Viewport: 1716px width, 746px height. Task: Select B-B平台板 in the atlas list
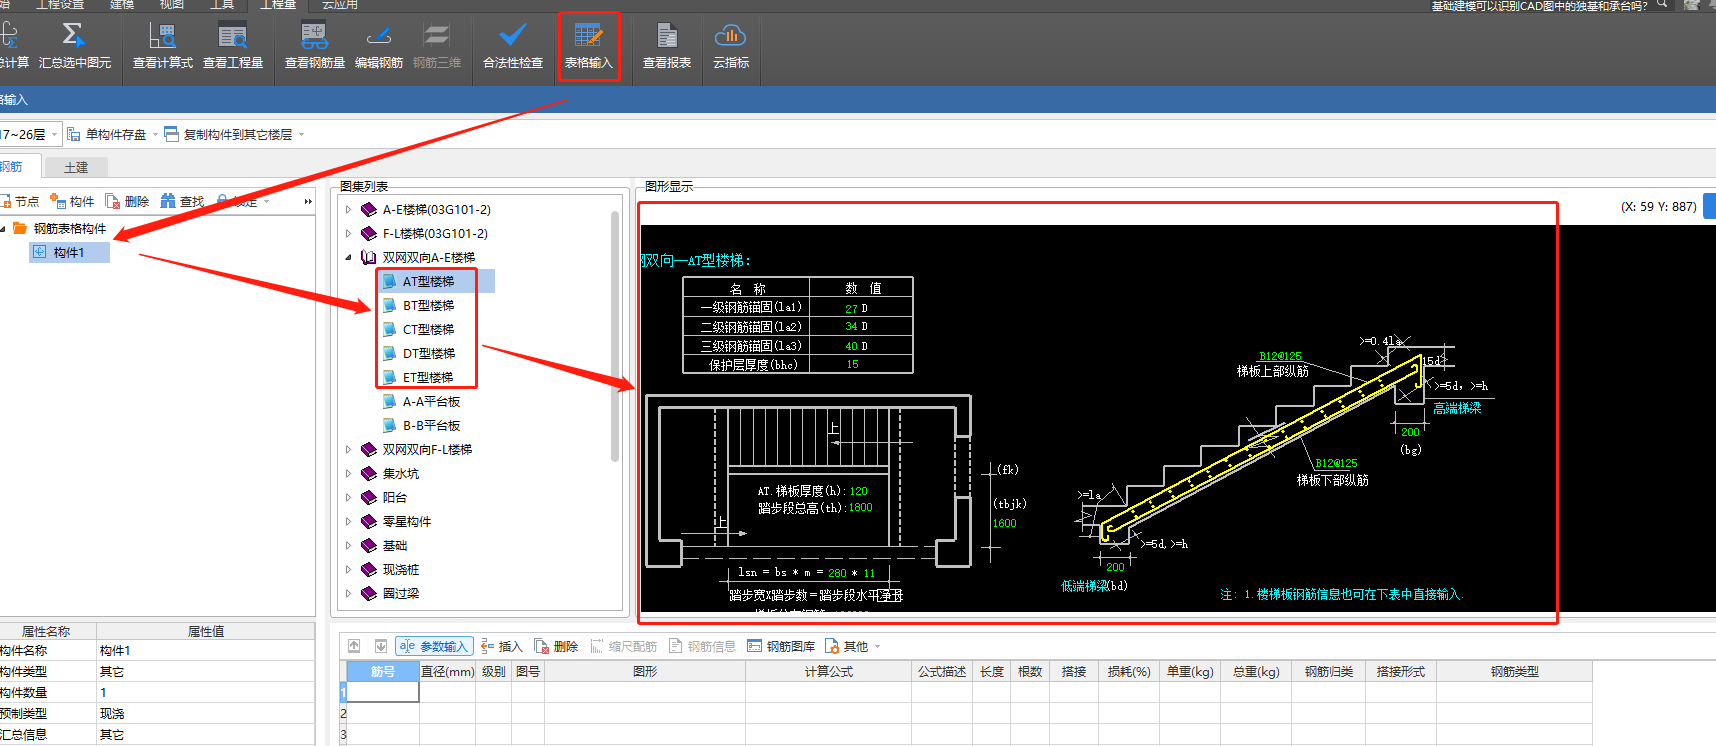click(x=431, y=425)
